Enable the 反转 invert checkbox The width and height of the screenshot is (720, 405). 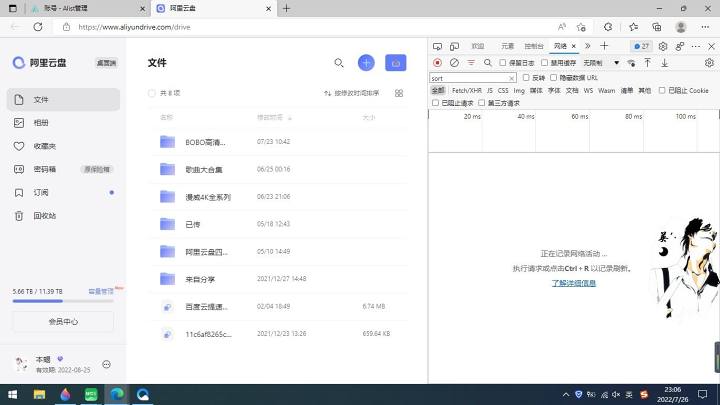(x=526, y=78)
